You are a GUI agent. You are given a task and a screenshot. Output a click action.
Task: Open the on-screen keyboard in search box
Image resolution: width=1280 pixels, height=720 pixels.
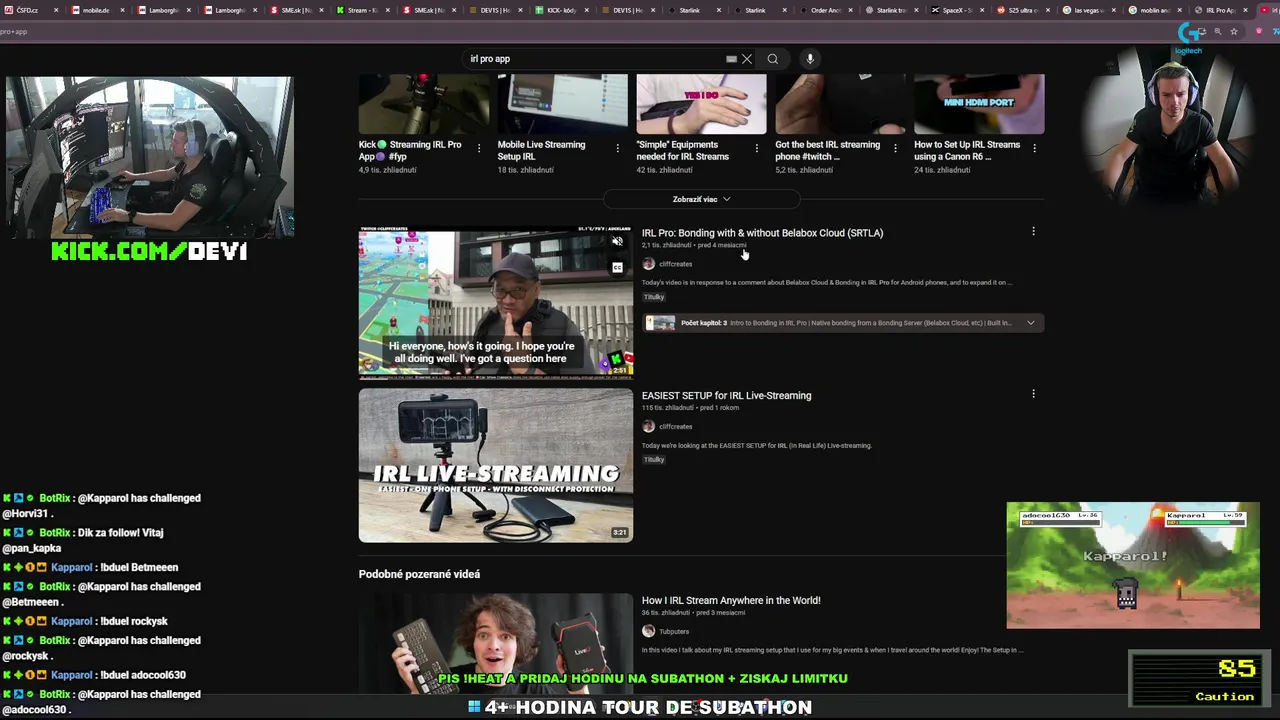tap(731, 59)
